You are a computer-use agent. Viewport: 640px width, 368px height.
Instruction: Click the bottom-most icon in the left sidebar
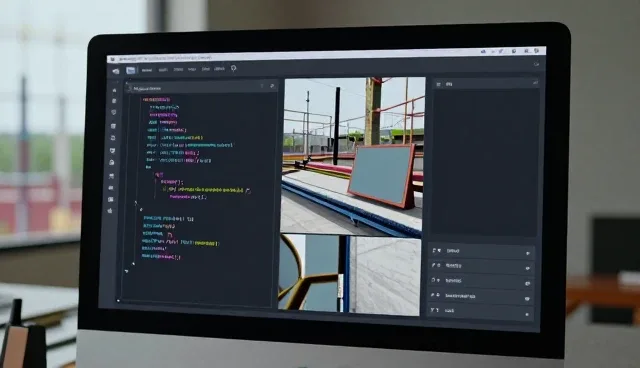tap(110, 211)
